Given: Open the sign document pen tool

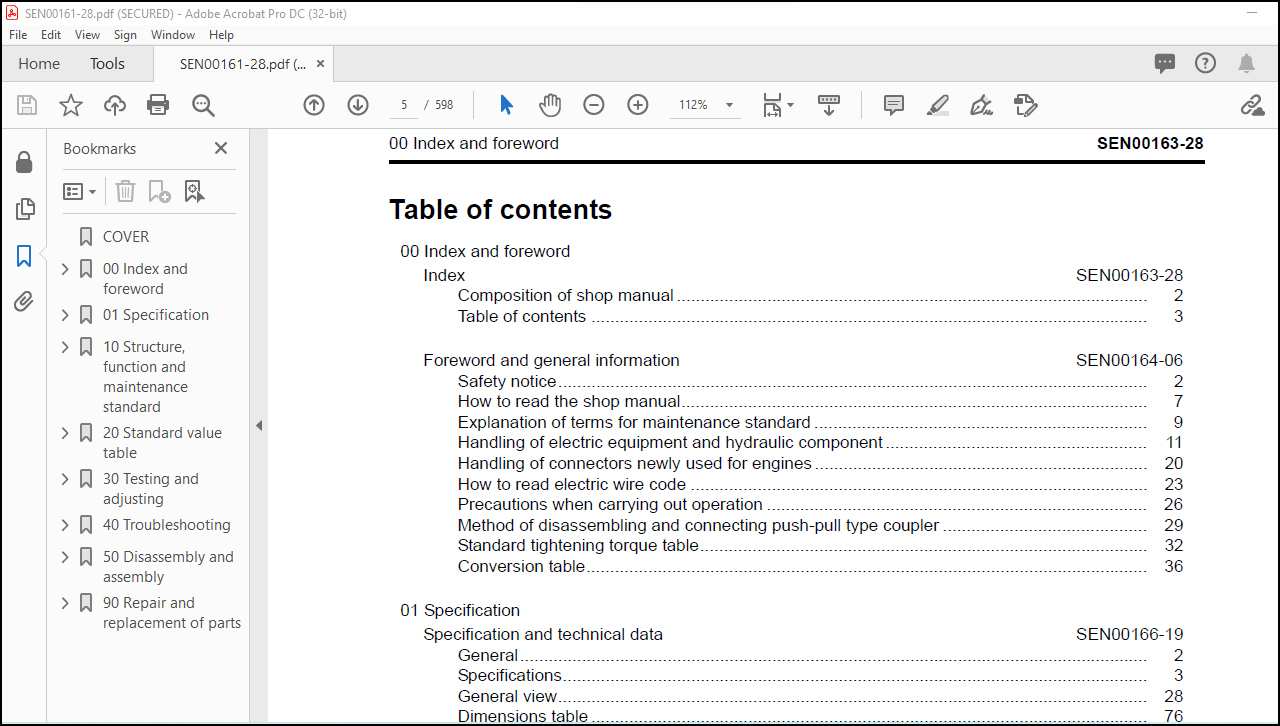Looking at the screenshot, I should click(981, 105).
